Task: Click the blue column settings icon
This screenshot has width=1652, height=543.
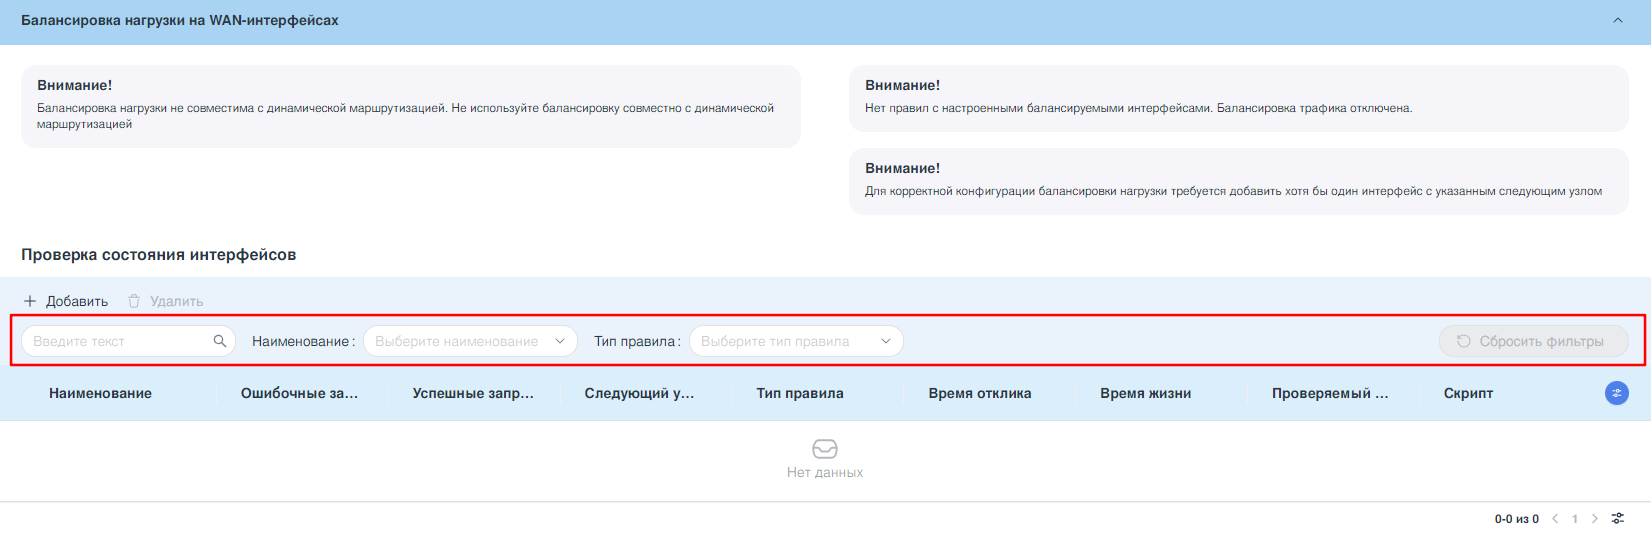Action: point(1616,393)
